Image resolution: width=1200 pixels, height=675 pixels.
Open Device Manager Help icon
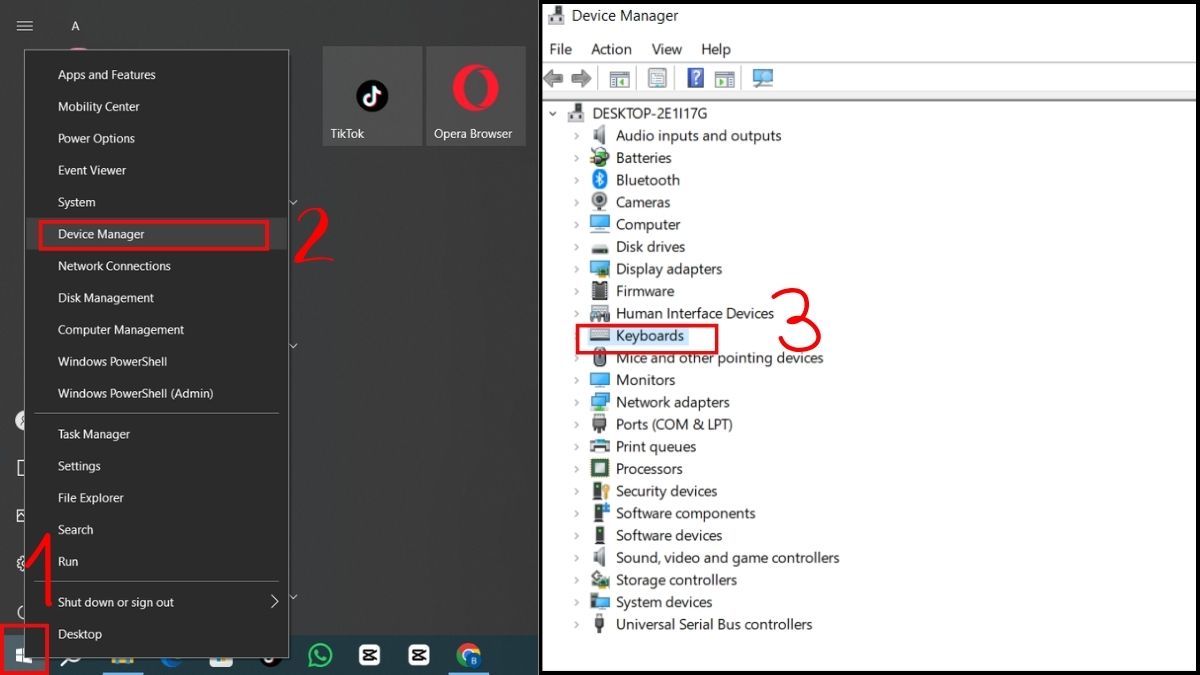point(695,78)
